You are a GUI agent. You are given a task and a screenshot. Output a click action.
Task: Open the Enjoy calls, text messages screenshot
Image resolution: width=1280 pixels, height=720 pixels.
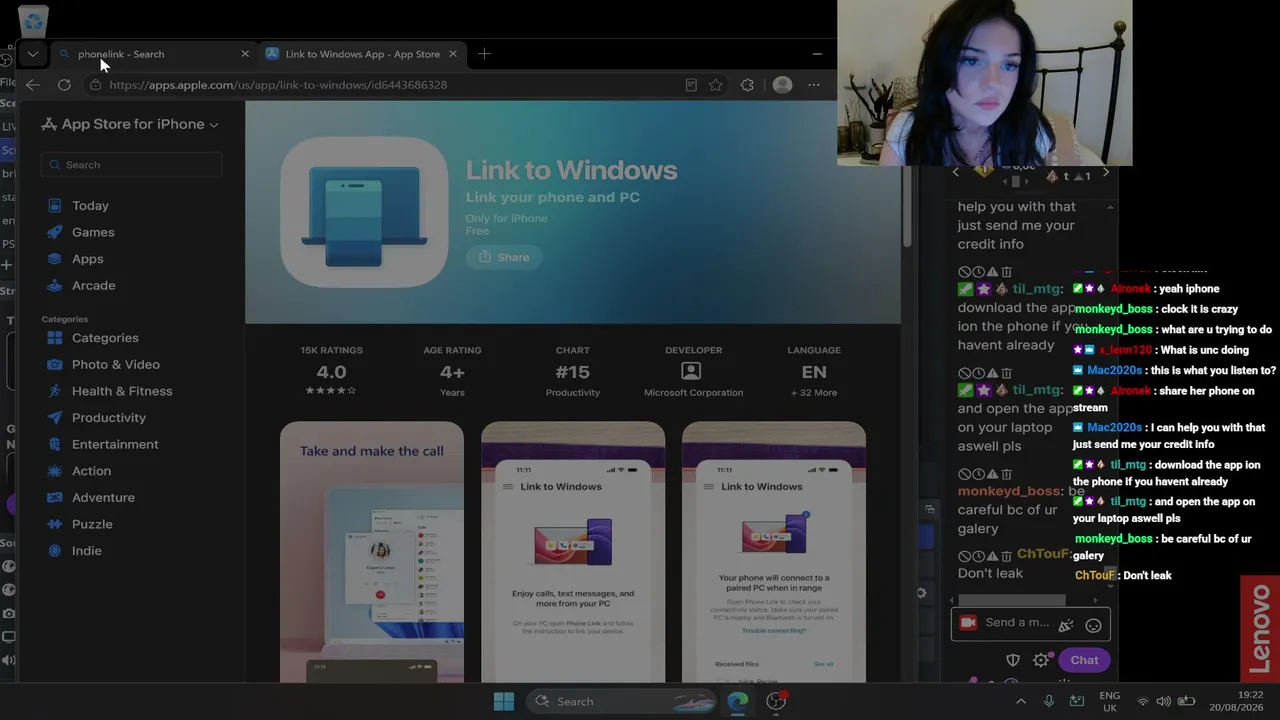pyautogui.click(x=573, y=552)
